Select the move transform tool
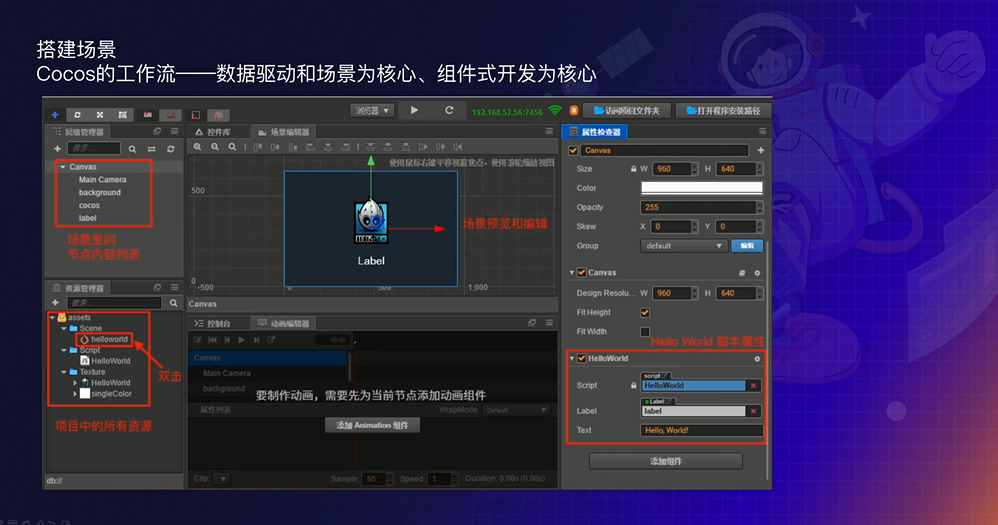Viewport: 998px width, 525px height. tap(55, 115)
